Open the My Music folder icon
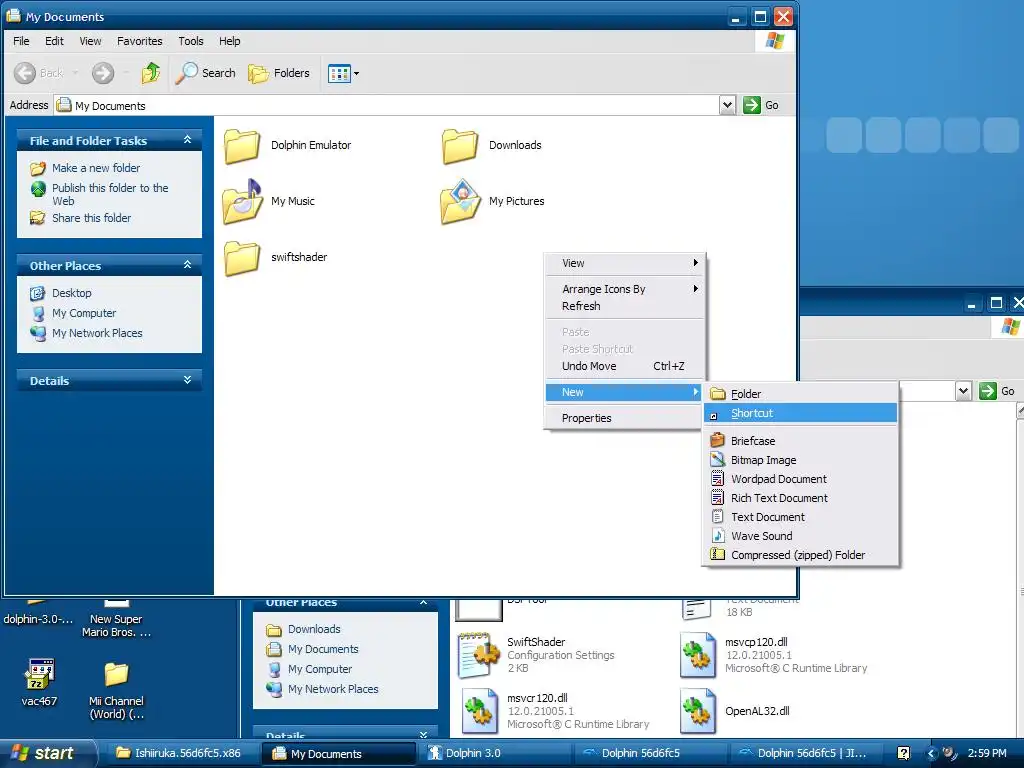 [242, 201]
